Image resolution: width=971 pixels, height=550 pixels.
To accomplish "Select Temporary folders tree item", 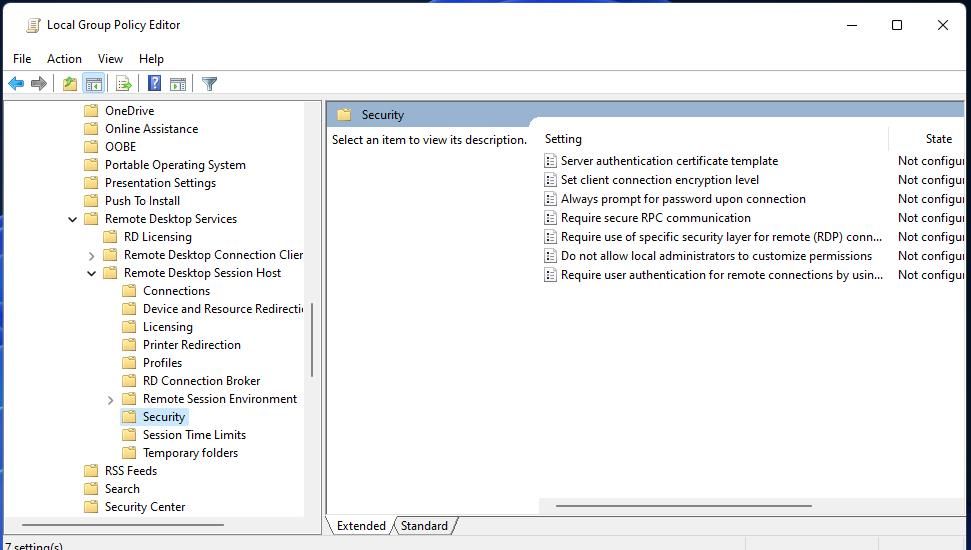I will point(190,453).
